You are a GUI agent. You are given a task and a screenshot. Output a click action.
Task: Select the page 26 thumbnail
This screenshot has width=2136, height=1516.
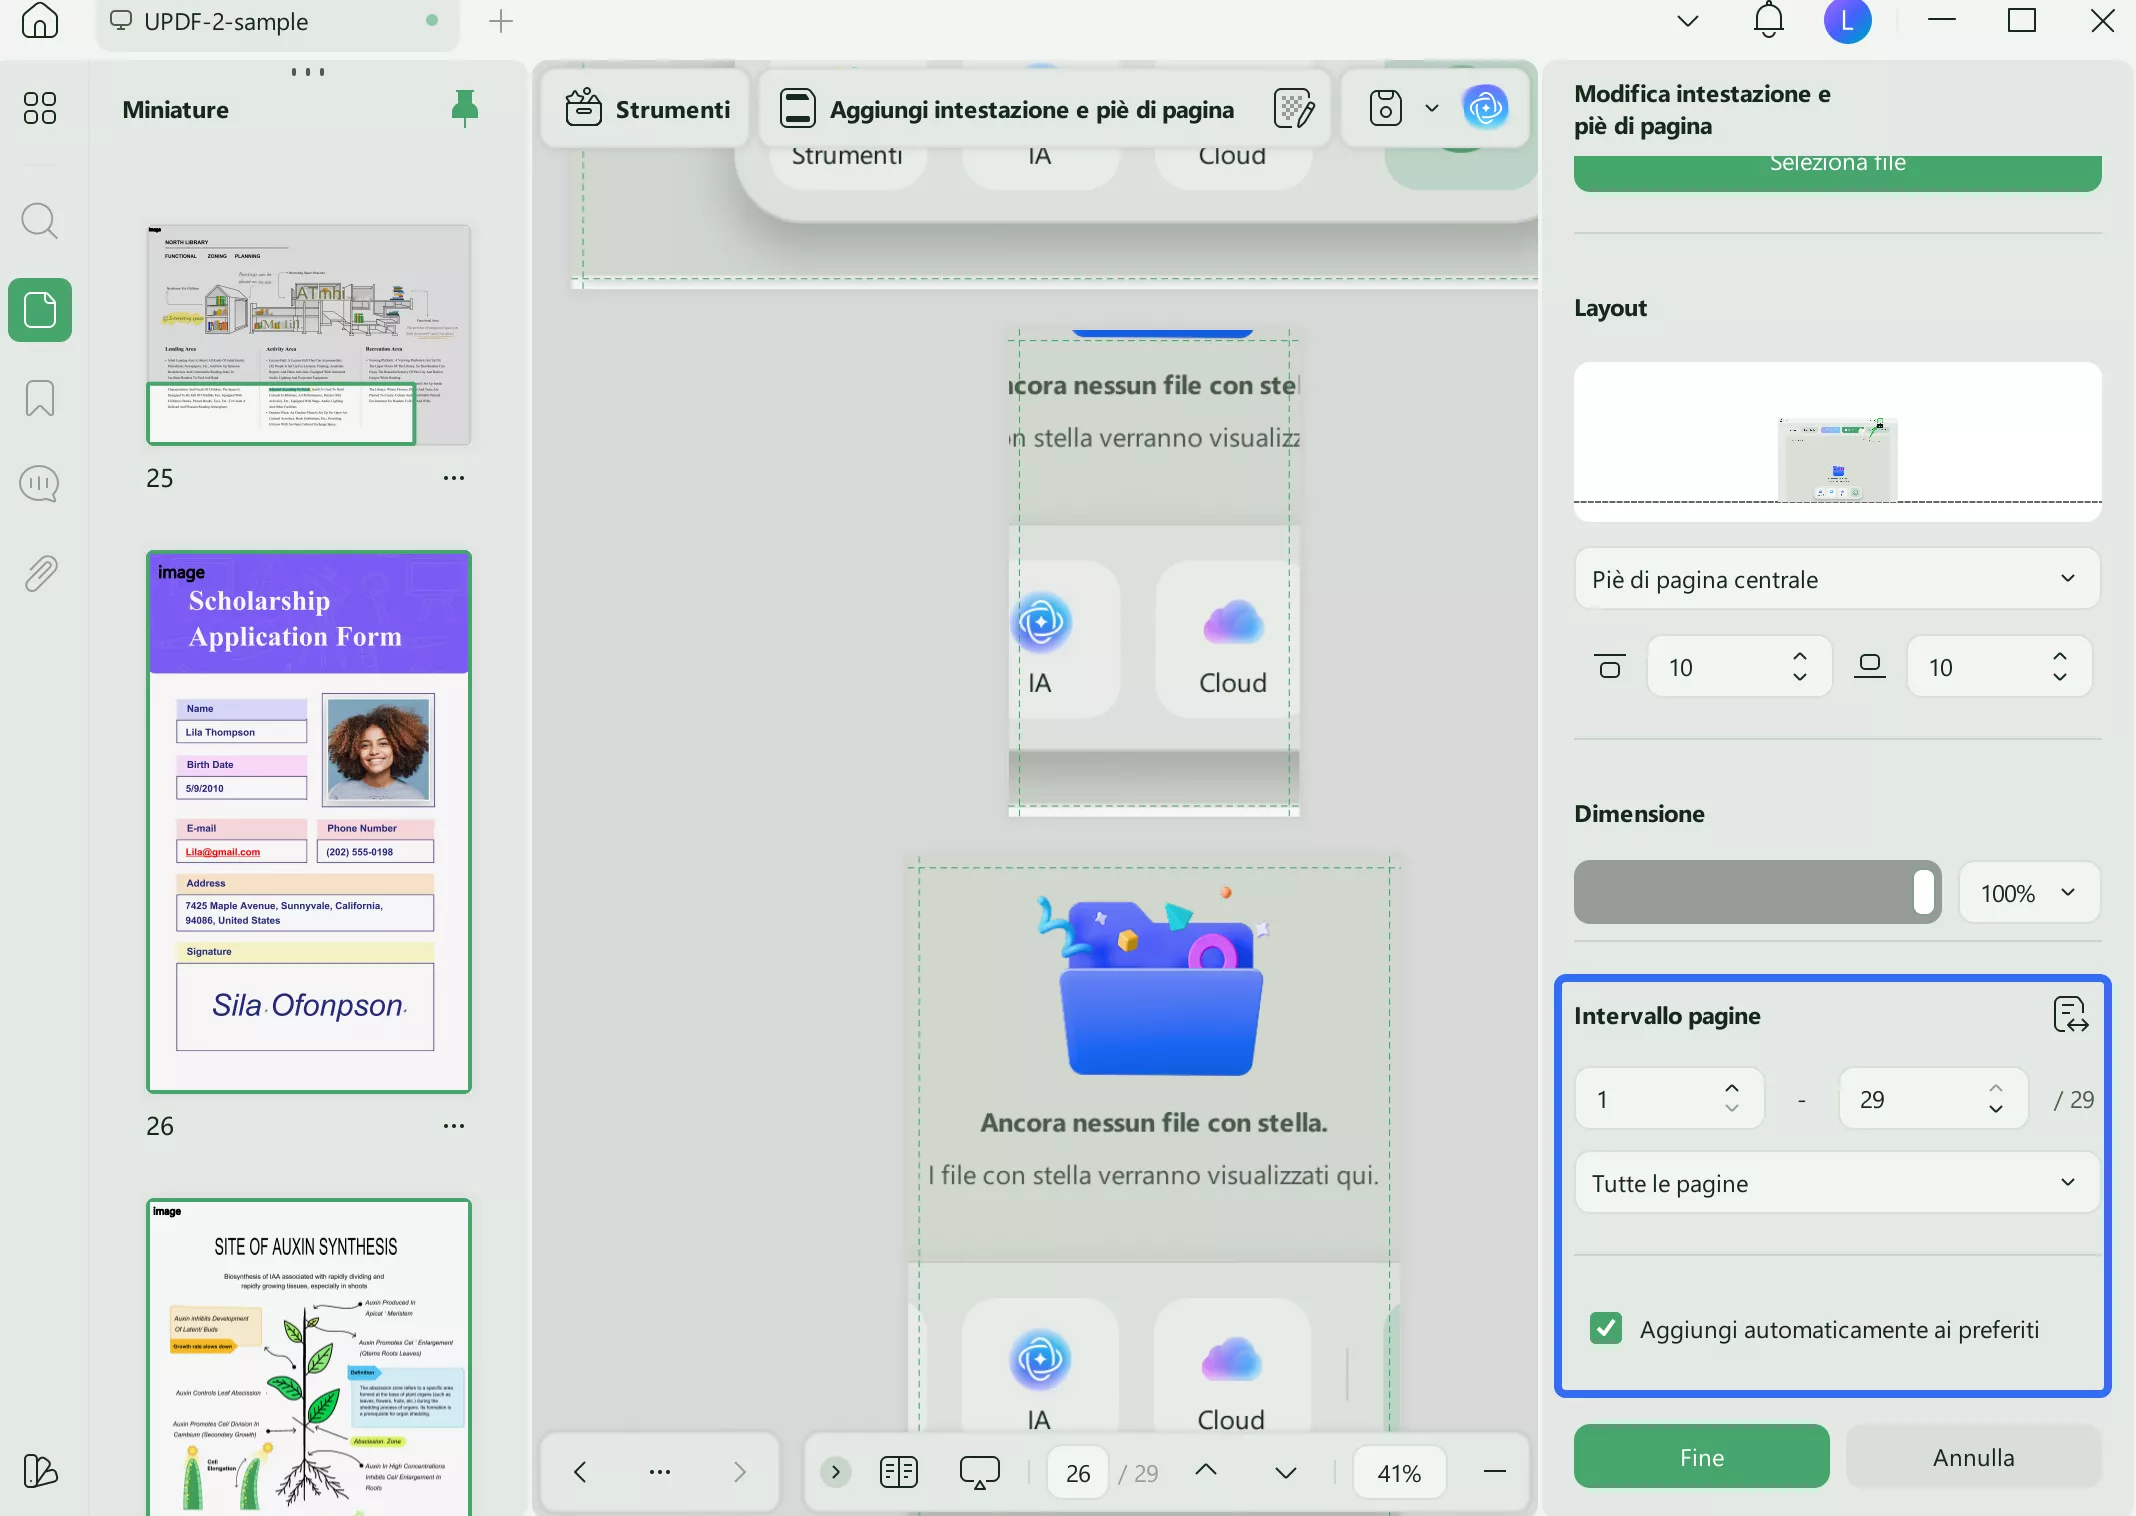click(x=309, y=821)
